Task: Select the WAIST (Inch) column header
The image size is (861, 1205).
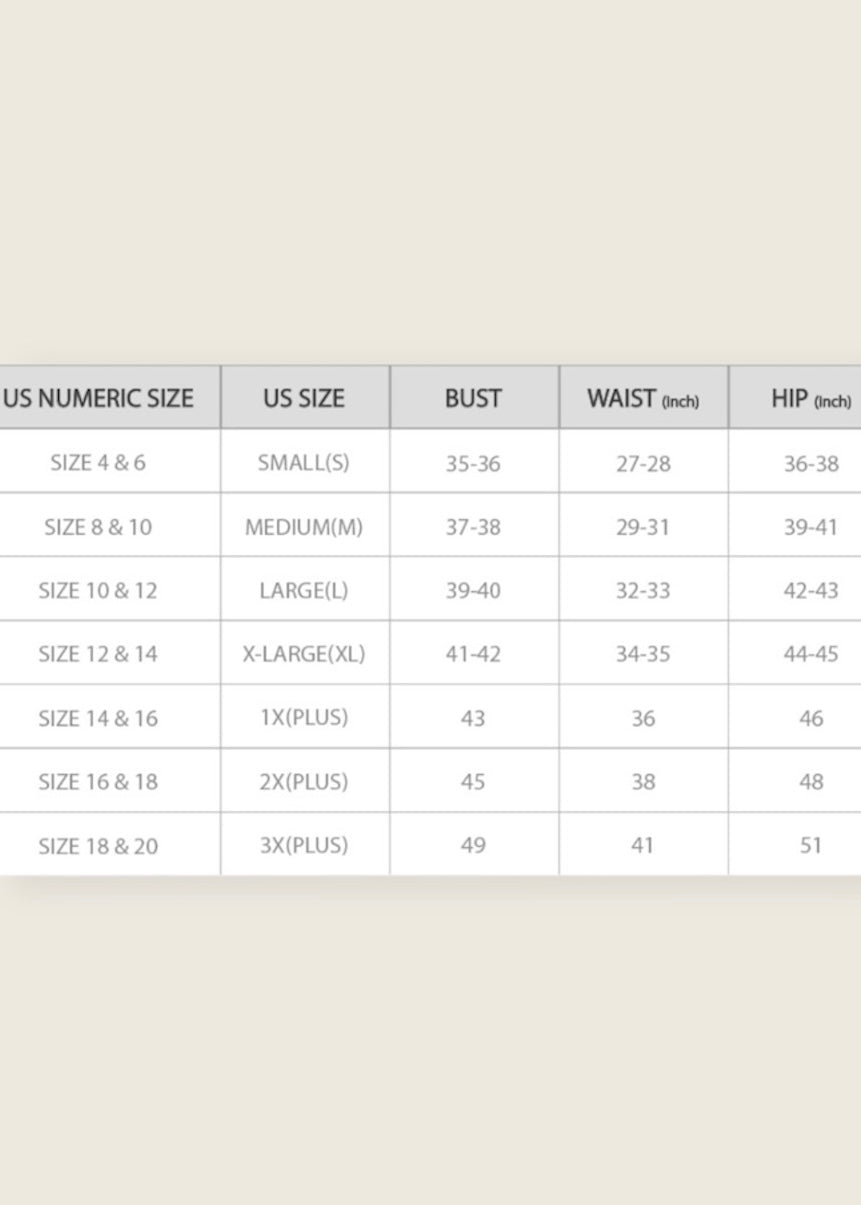Action: pos(643,398)
